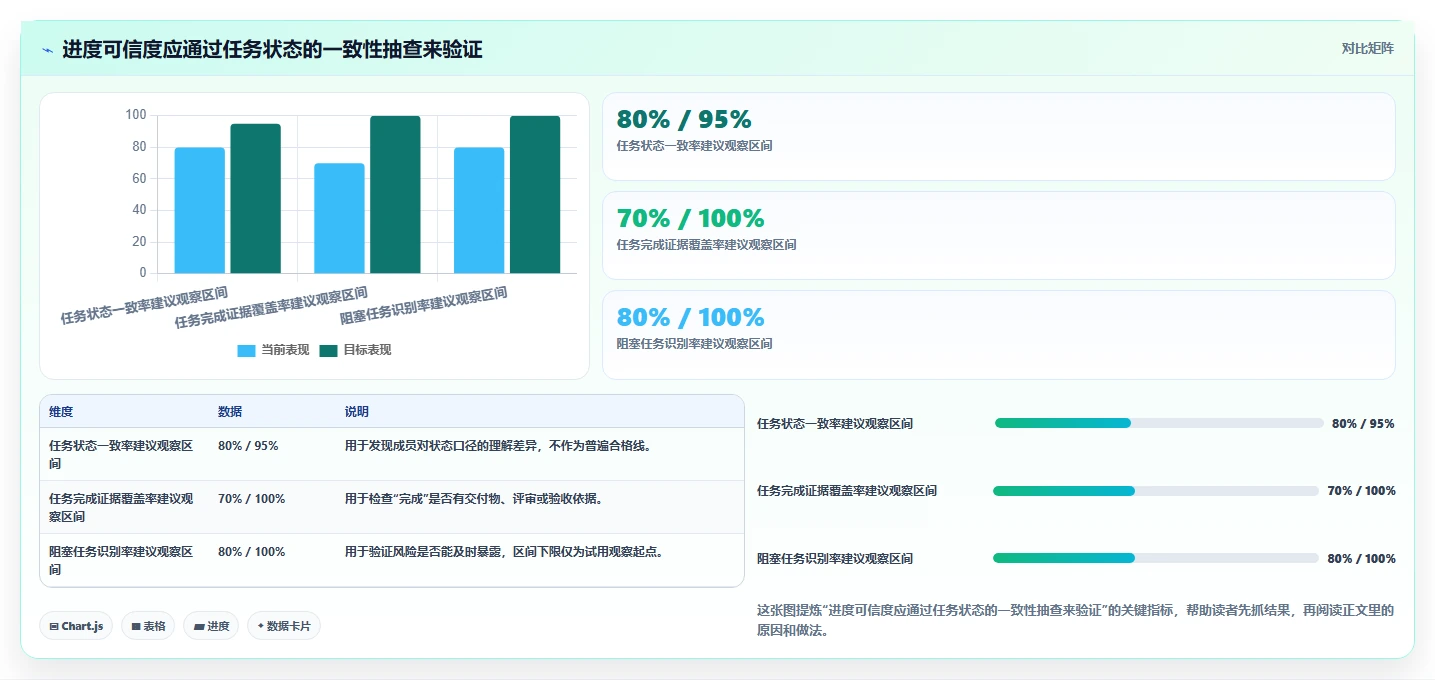Viewport: 1435px width, 680px height.
Task: Toggle the 当前表现 legend entry
Action: click(273, 350)
